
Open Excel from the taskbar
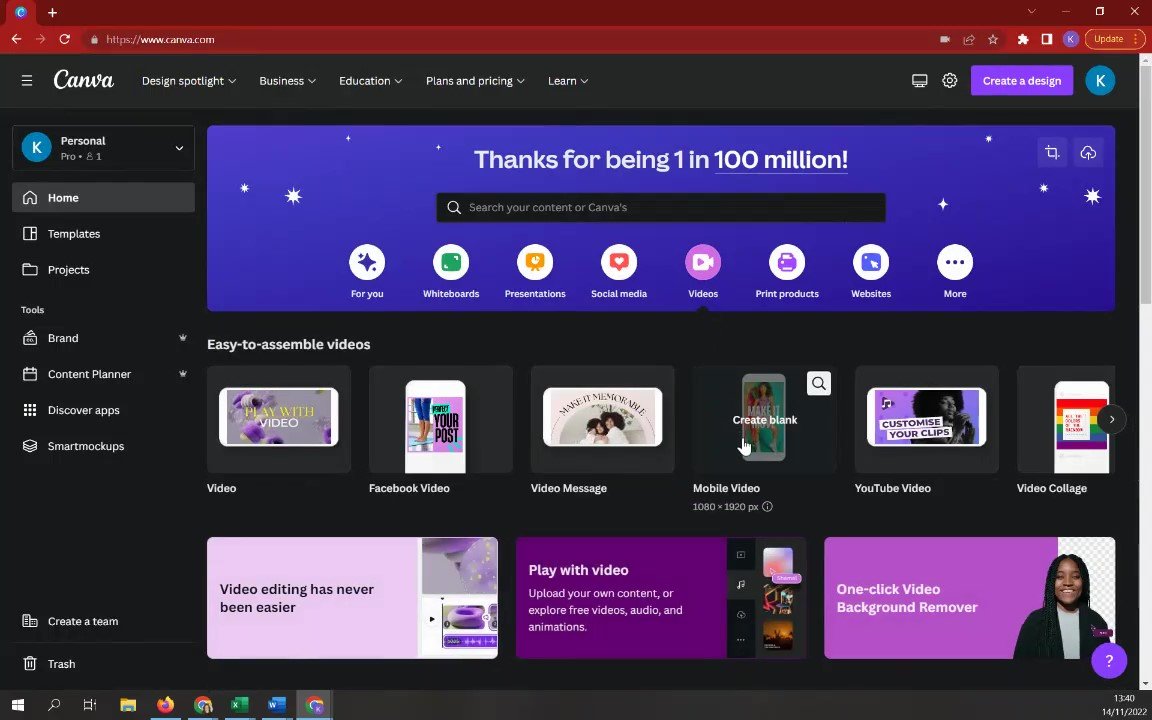coord(240,705)
